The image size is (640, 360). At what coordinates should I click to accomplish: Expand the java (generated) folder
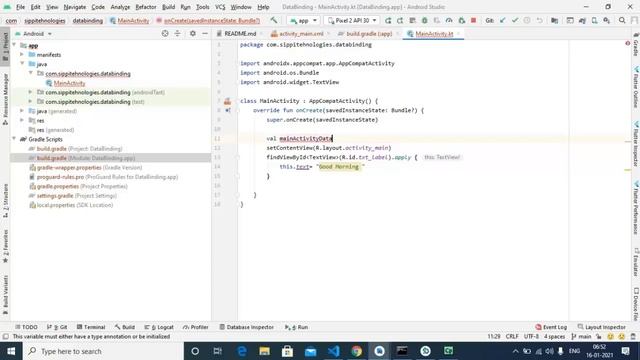[22, 111]
